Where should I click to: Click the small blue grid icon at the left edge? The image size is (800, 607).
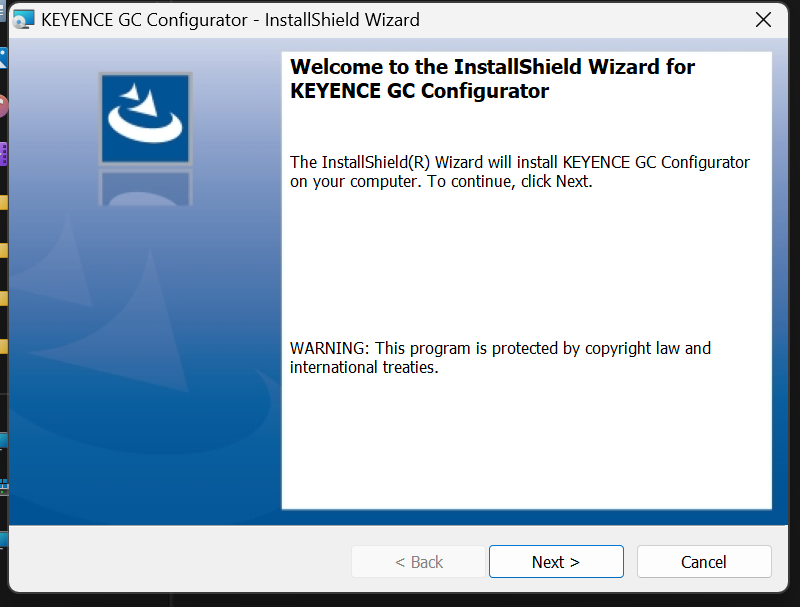(x=4, y=487)
